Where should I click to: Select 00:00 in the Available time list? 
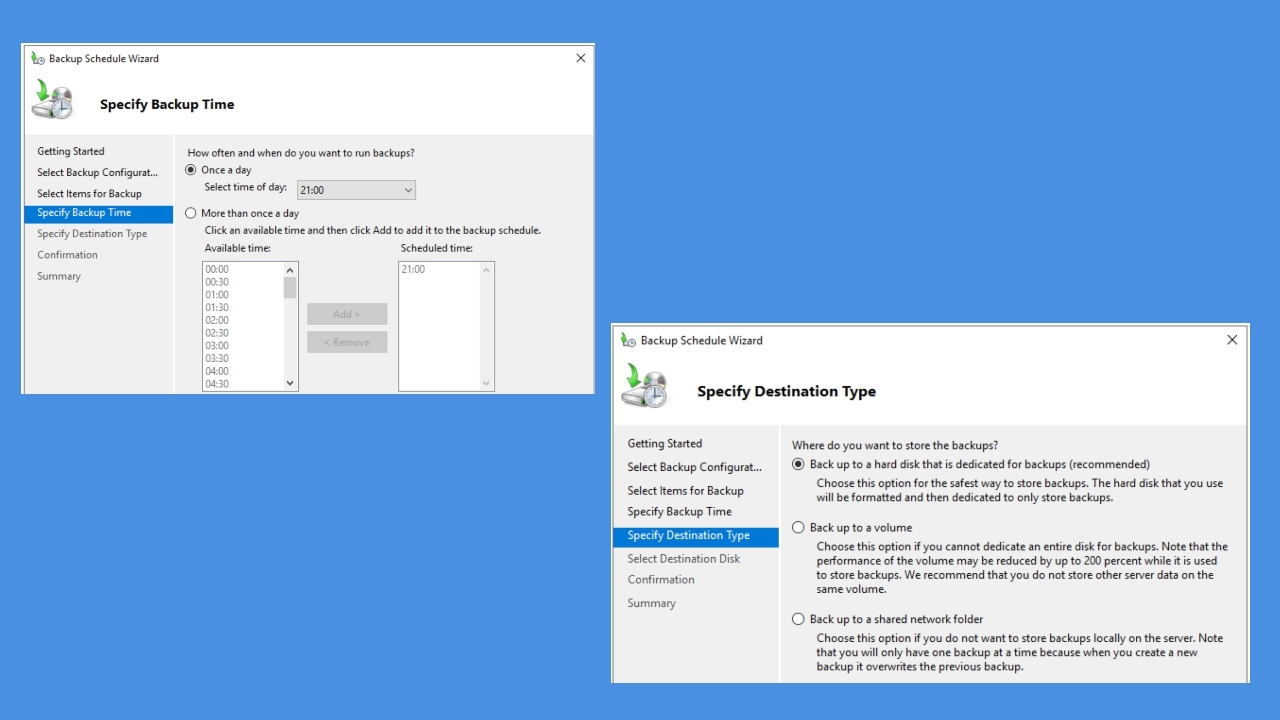pos(217,270)
